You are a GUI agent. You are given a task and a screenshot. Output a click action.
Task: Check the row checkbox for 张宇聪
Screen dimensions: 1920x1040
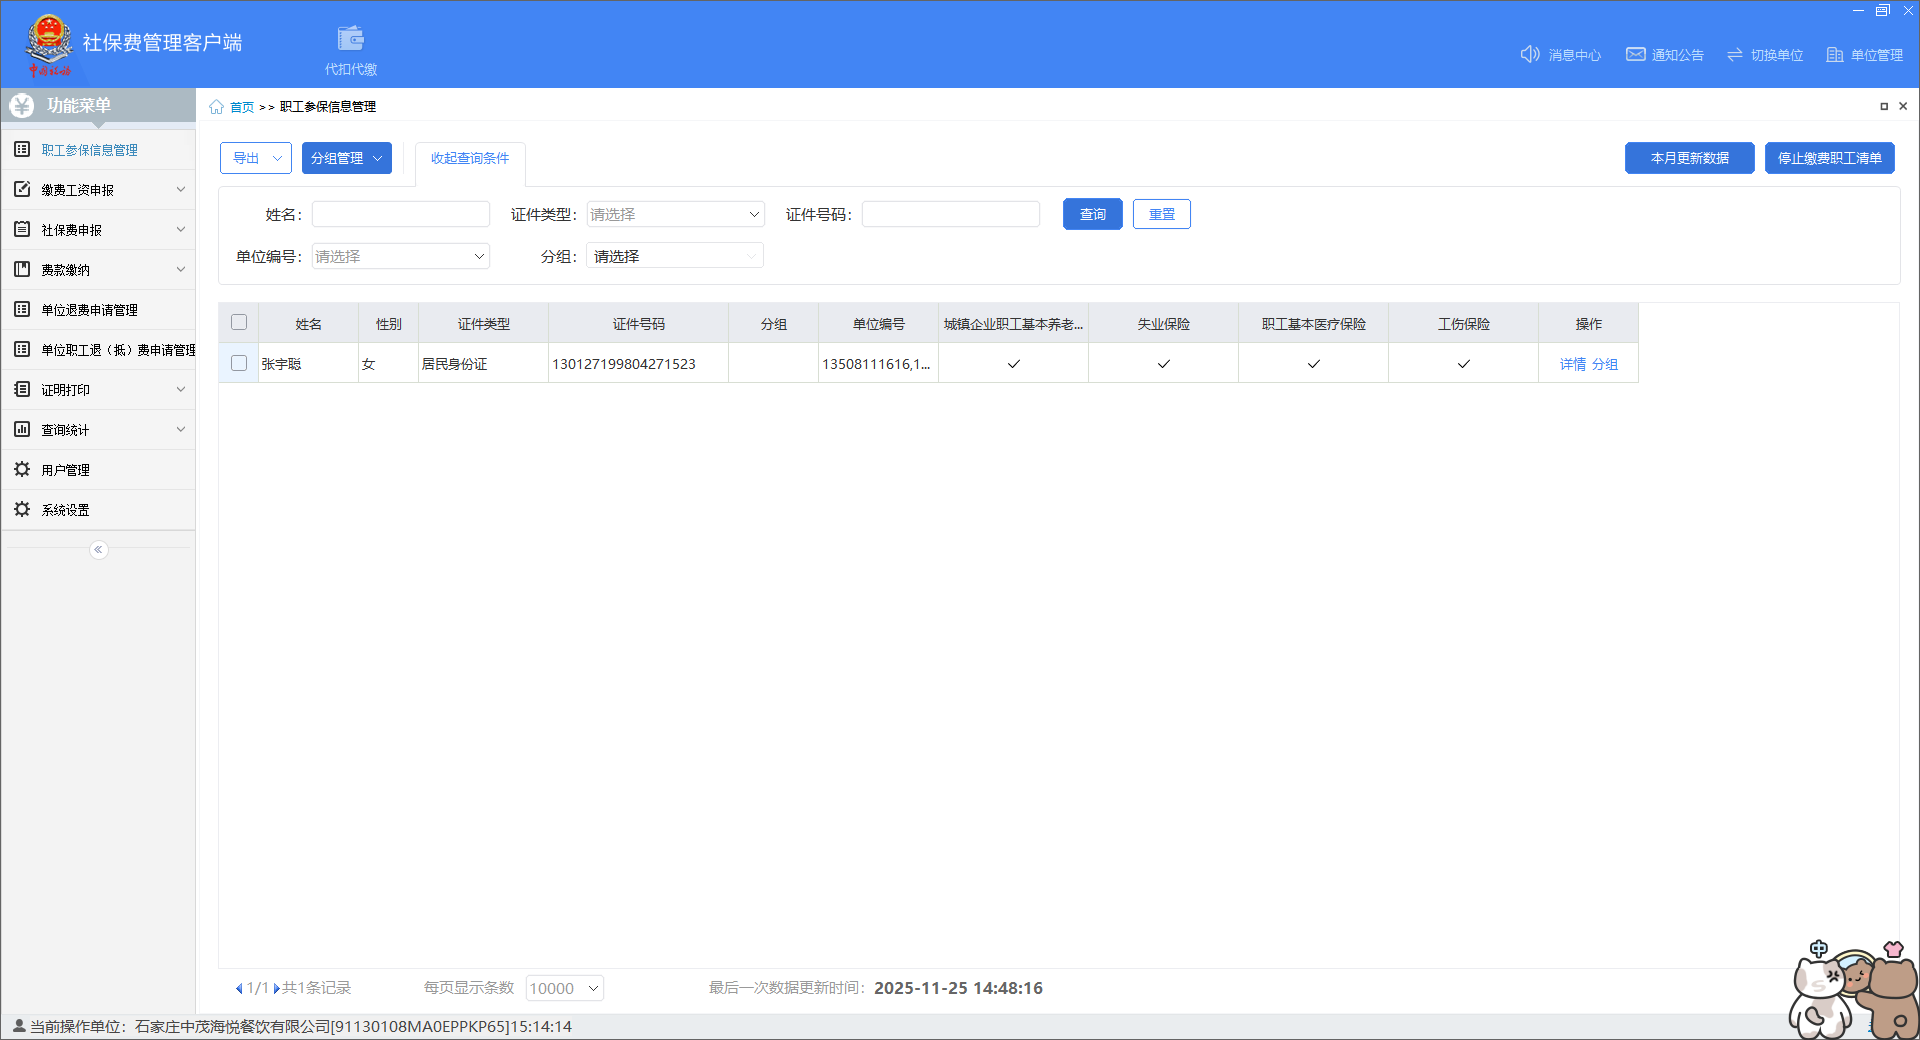point(239,363)
